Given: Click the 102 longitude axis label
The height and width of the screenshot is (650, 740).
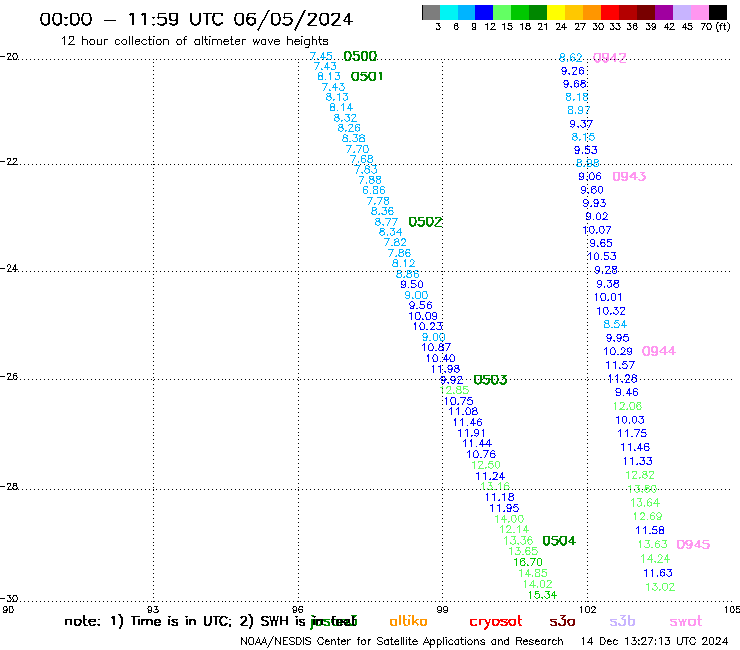Looking at the screenshot, I should click(x=587, y=610).
